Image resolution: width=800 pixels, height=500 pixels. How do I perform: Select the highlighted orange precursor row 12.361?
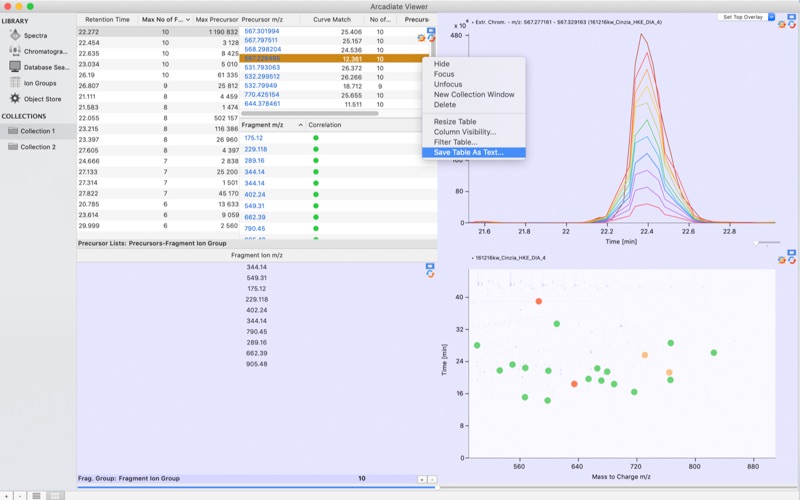pyautogui.click(x=334, y=59)
